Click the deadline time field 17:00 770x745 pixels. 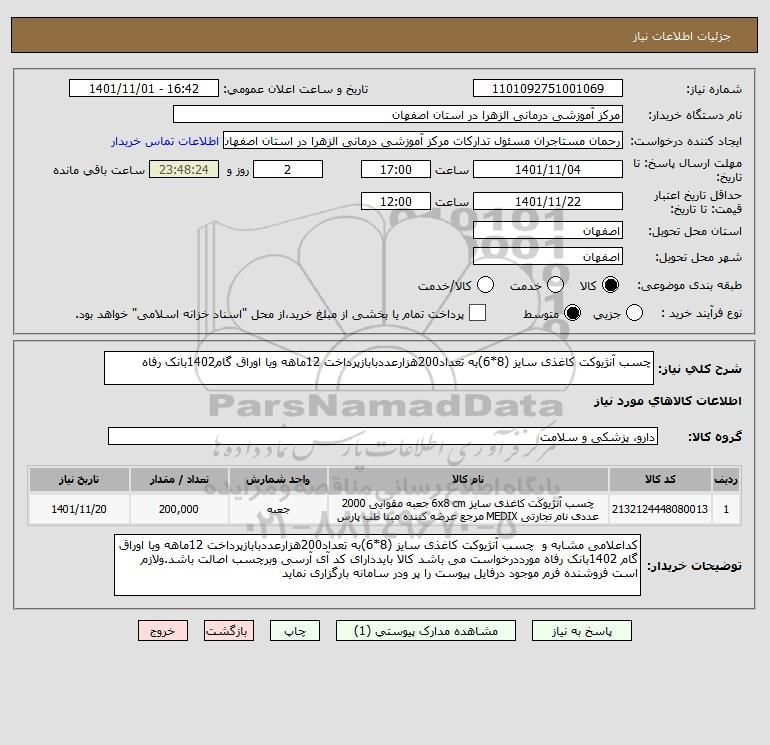point(396,169)
